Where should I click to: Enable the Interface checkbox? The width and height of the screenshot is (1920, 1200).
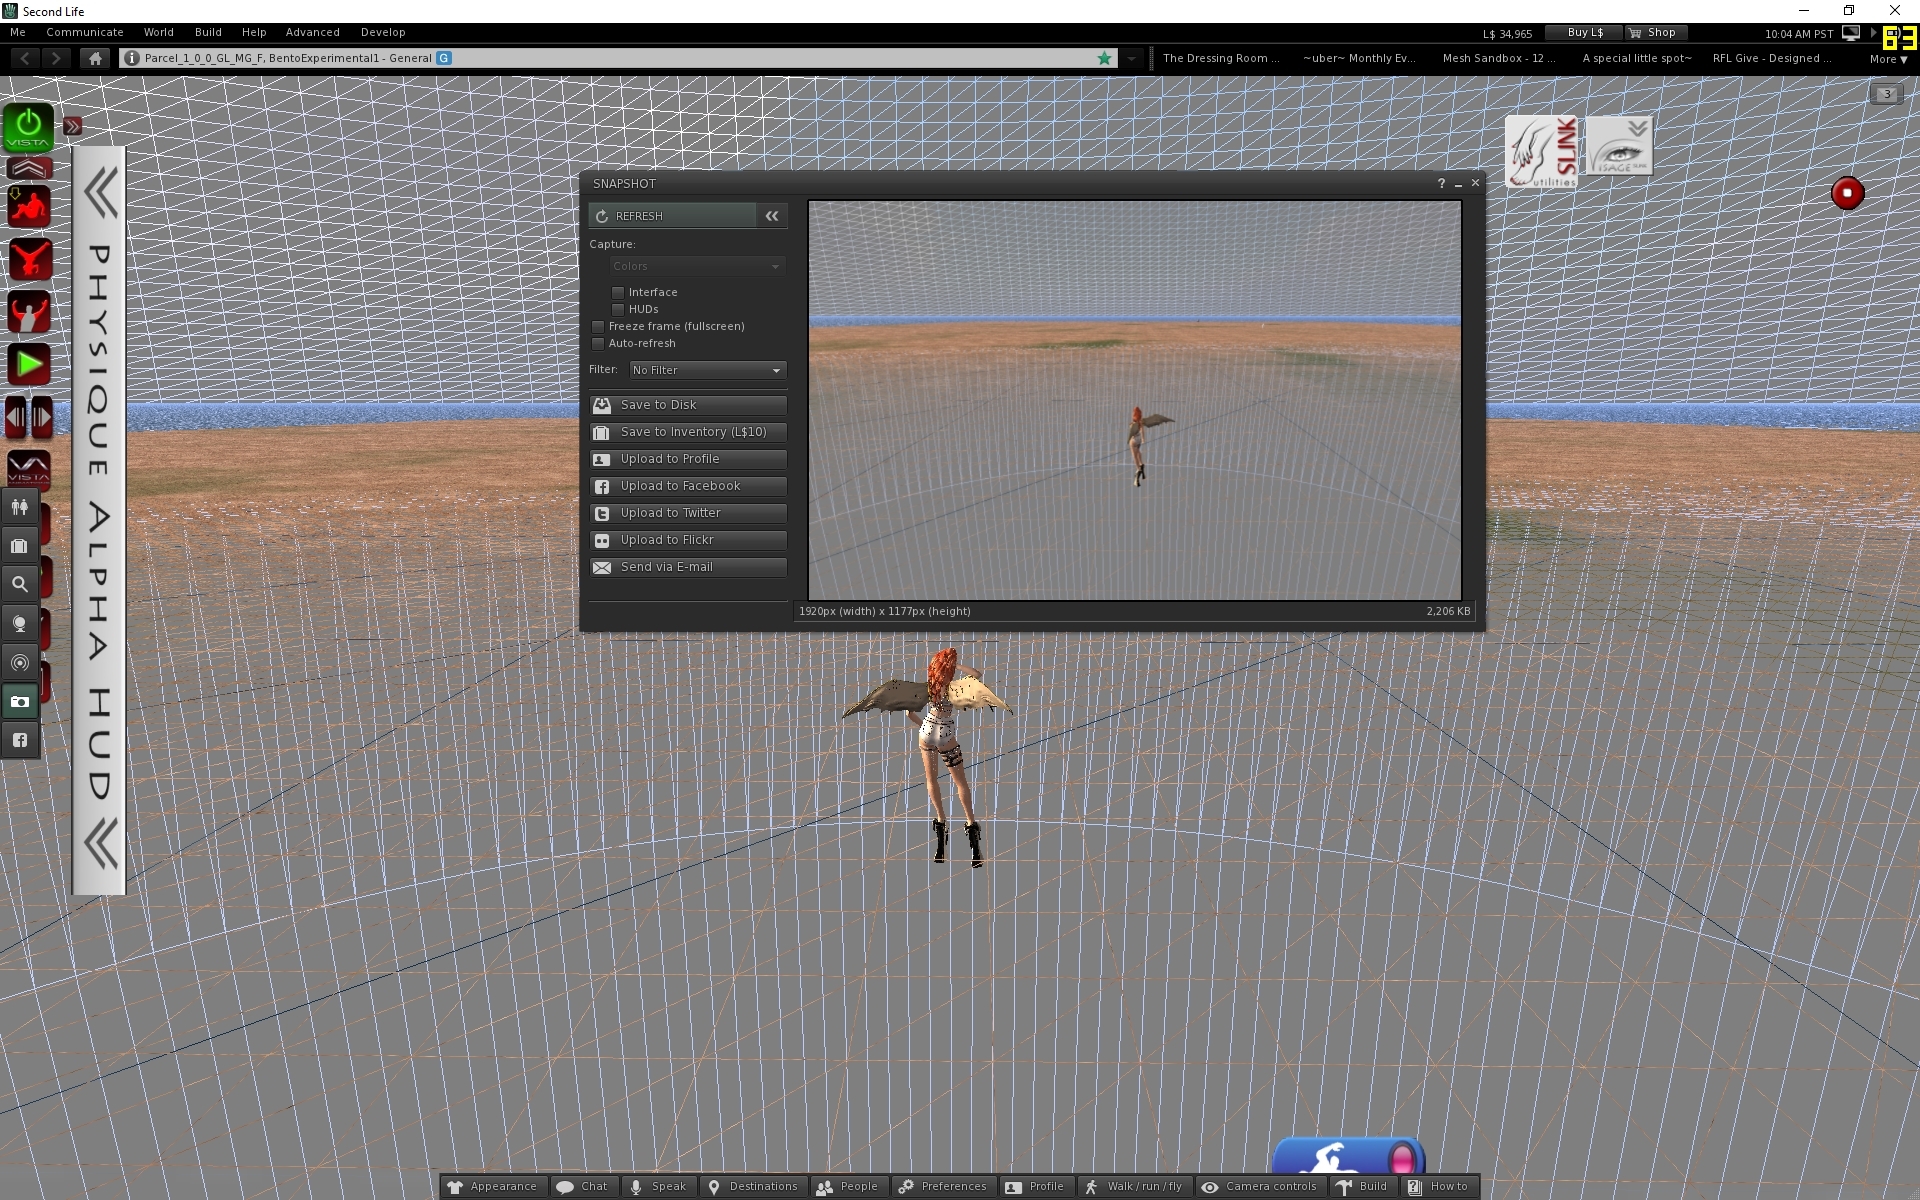(618, 292)
